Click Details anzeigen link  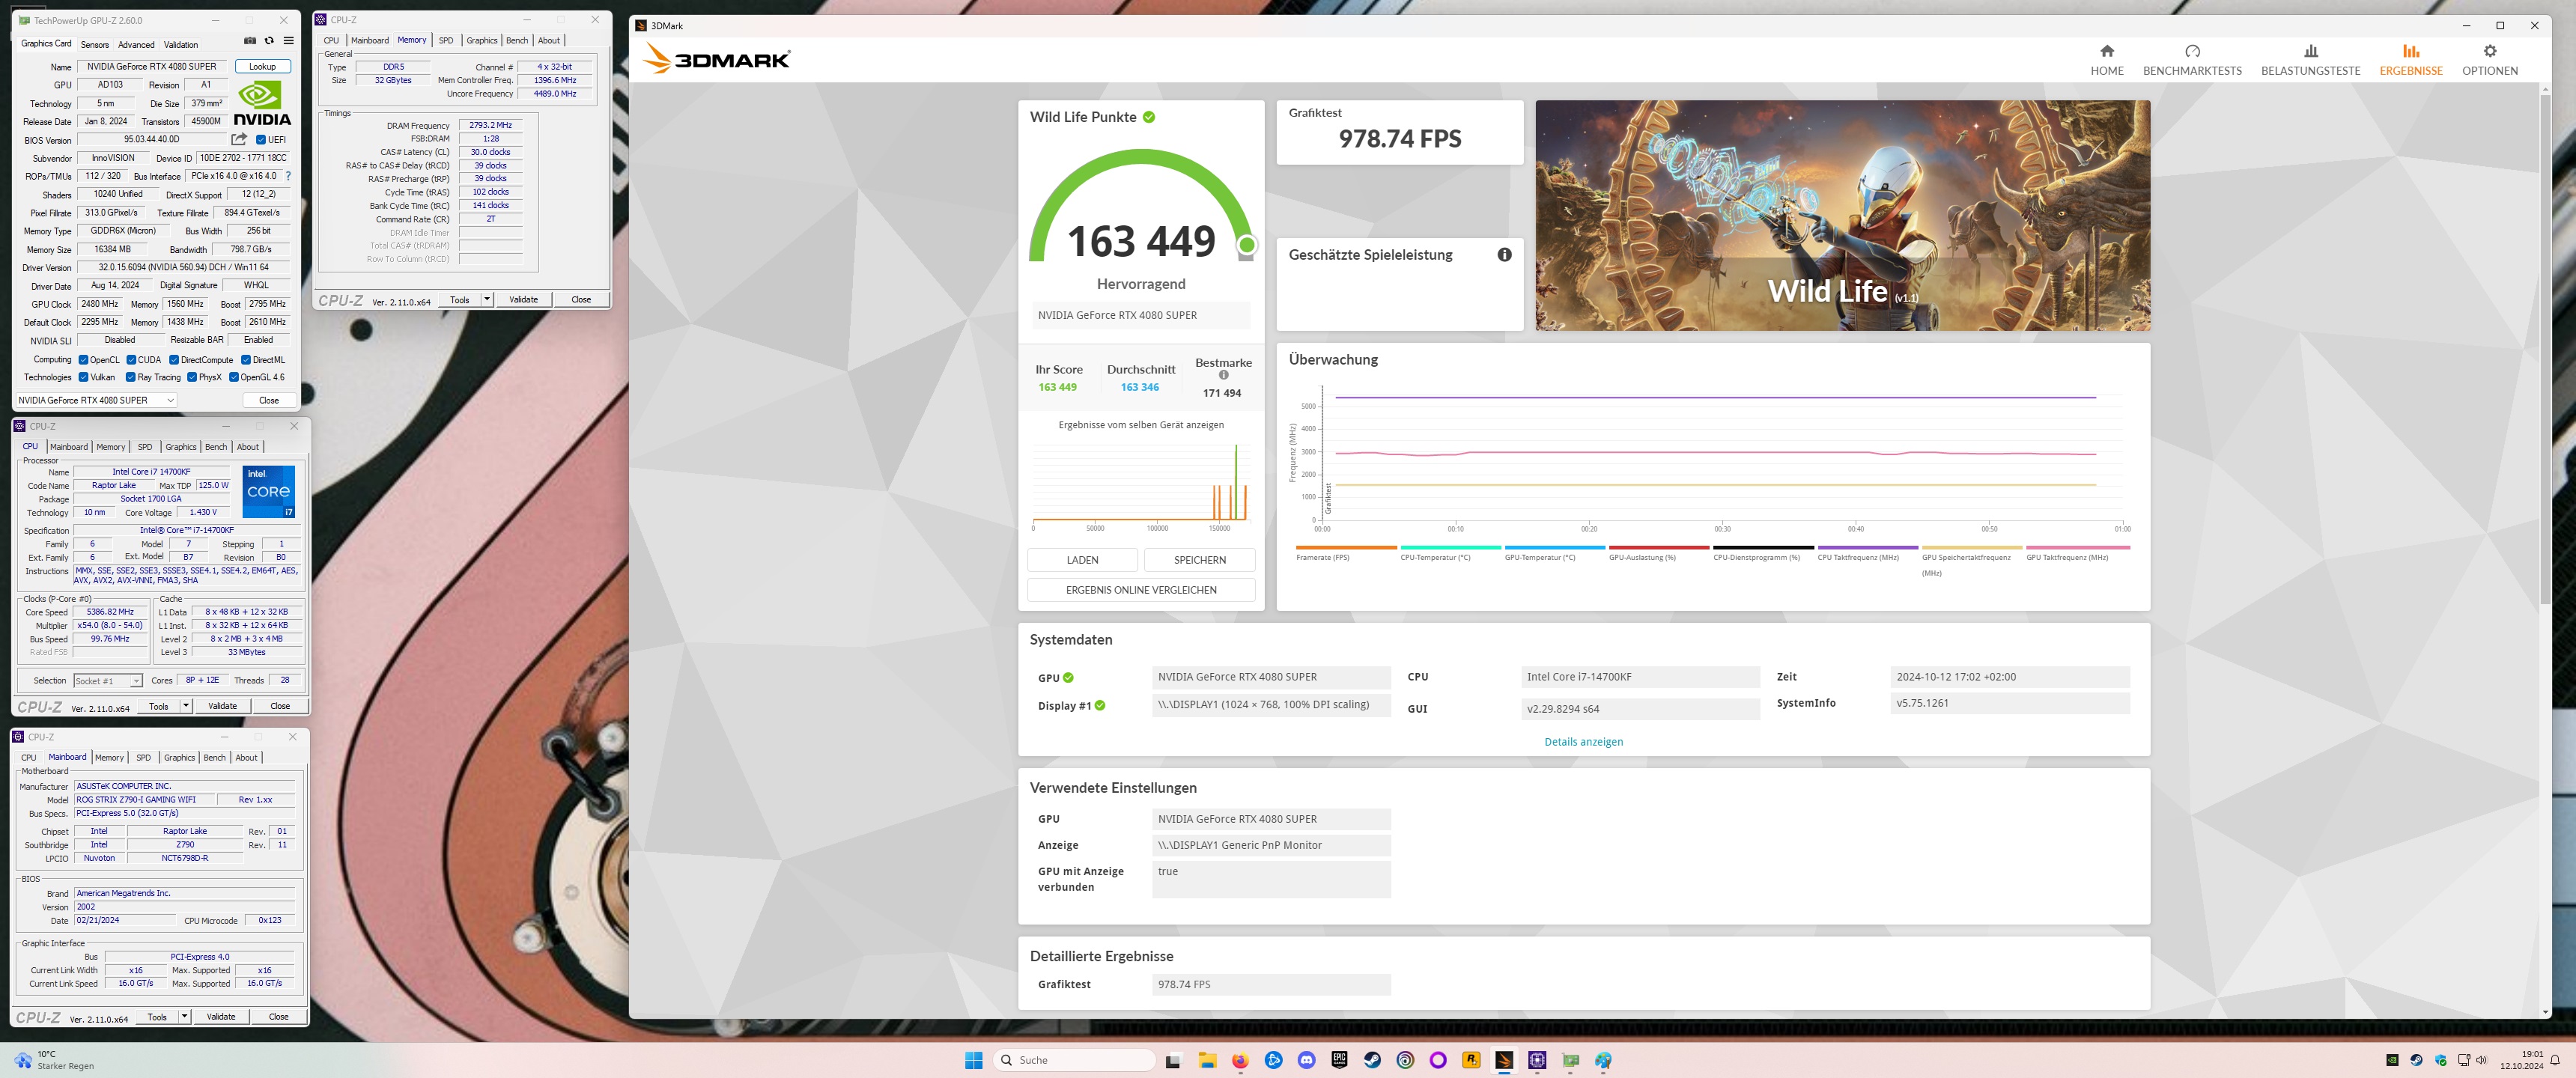(1583, 742)
